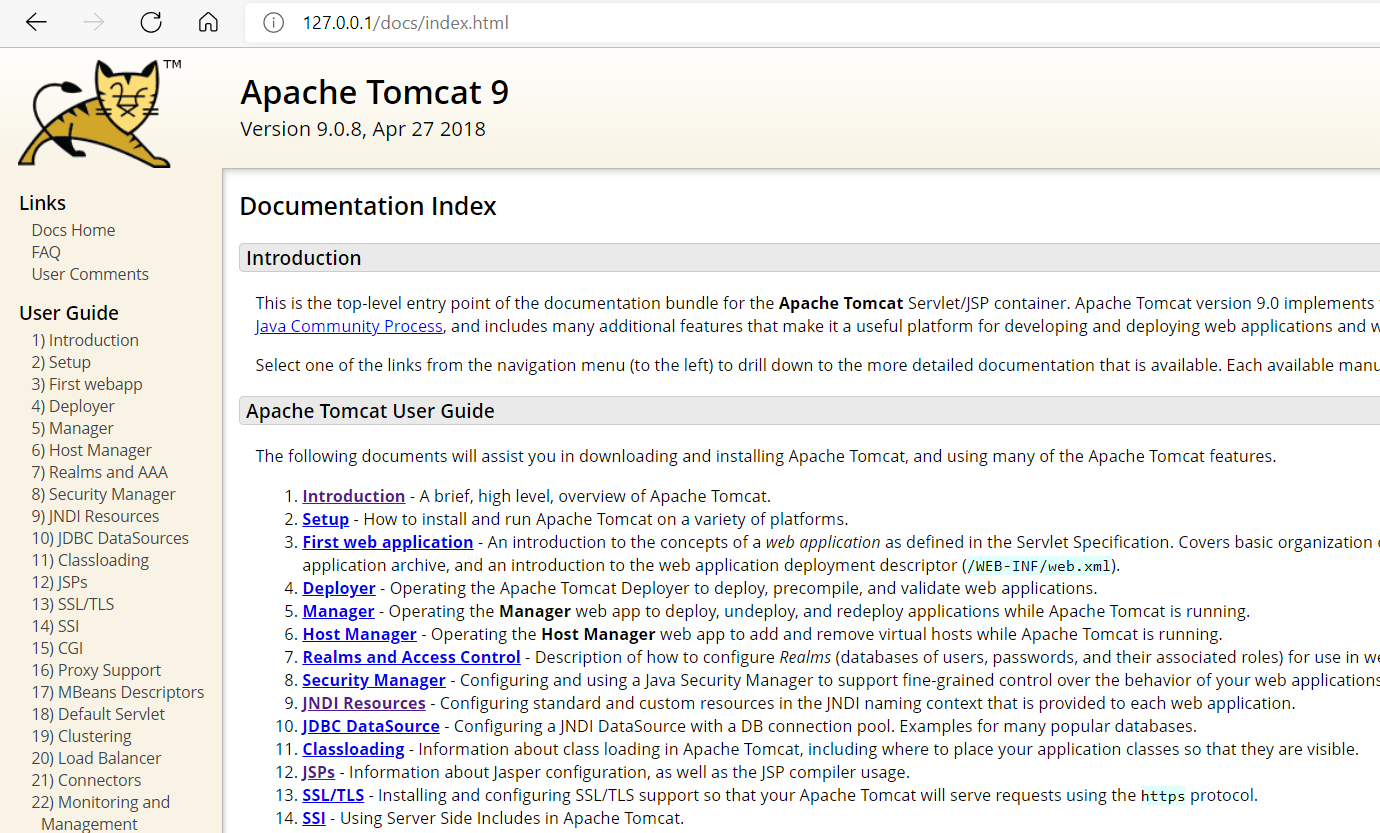Open sidebar item 16) Proxy Support

click(96, 670)
